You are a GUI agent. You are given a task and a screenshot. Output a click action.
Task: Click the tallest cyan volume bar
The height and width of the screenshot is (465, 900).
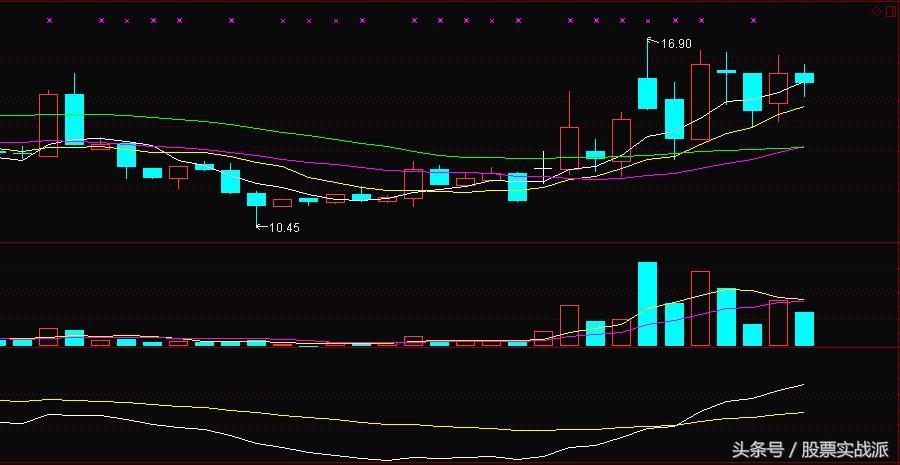pyautogui.click(x=647, y=304)
